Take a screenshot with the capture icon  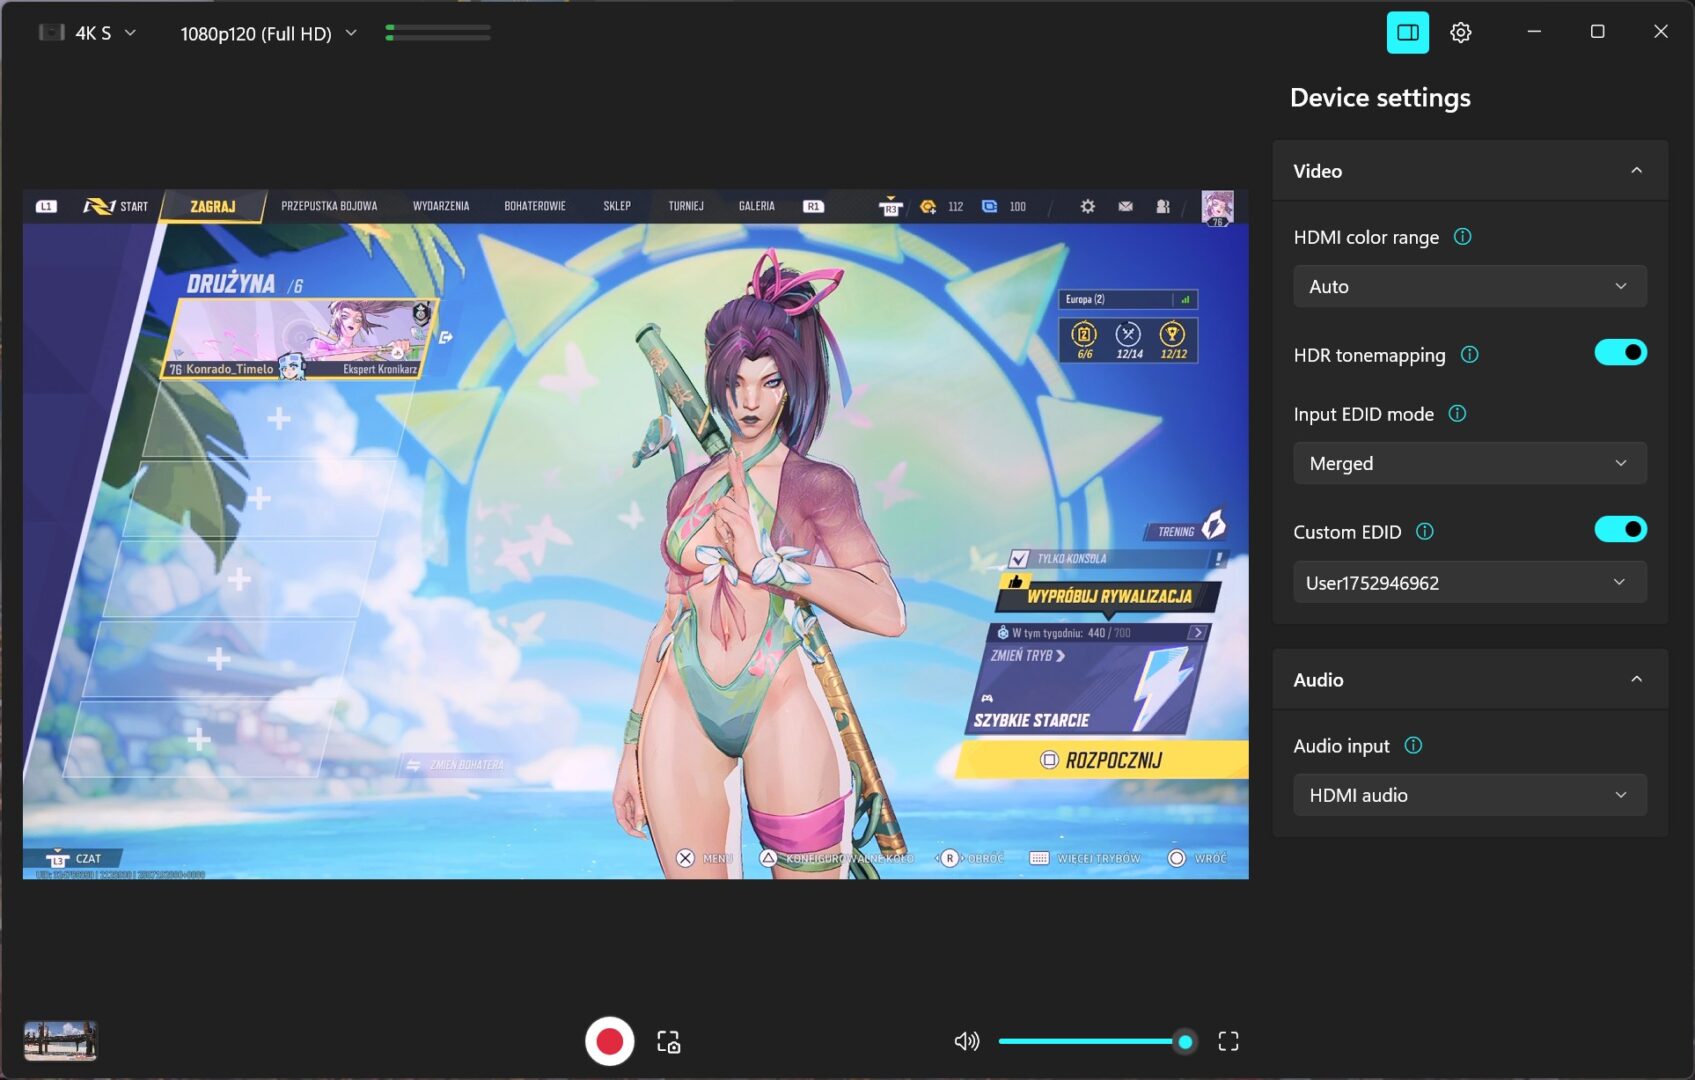click(x=668, y=1042)
